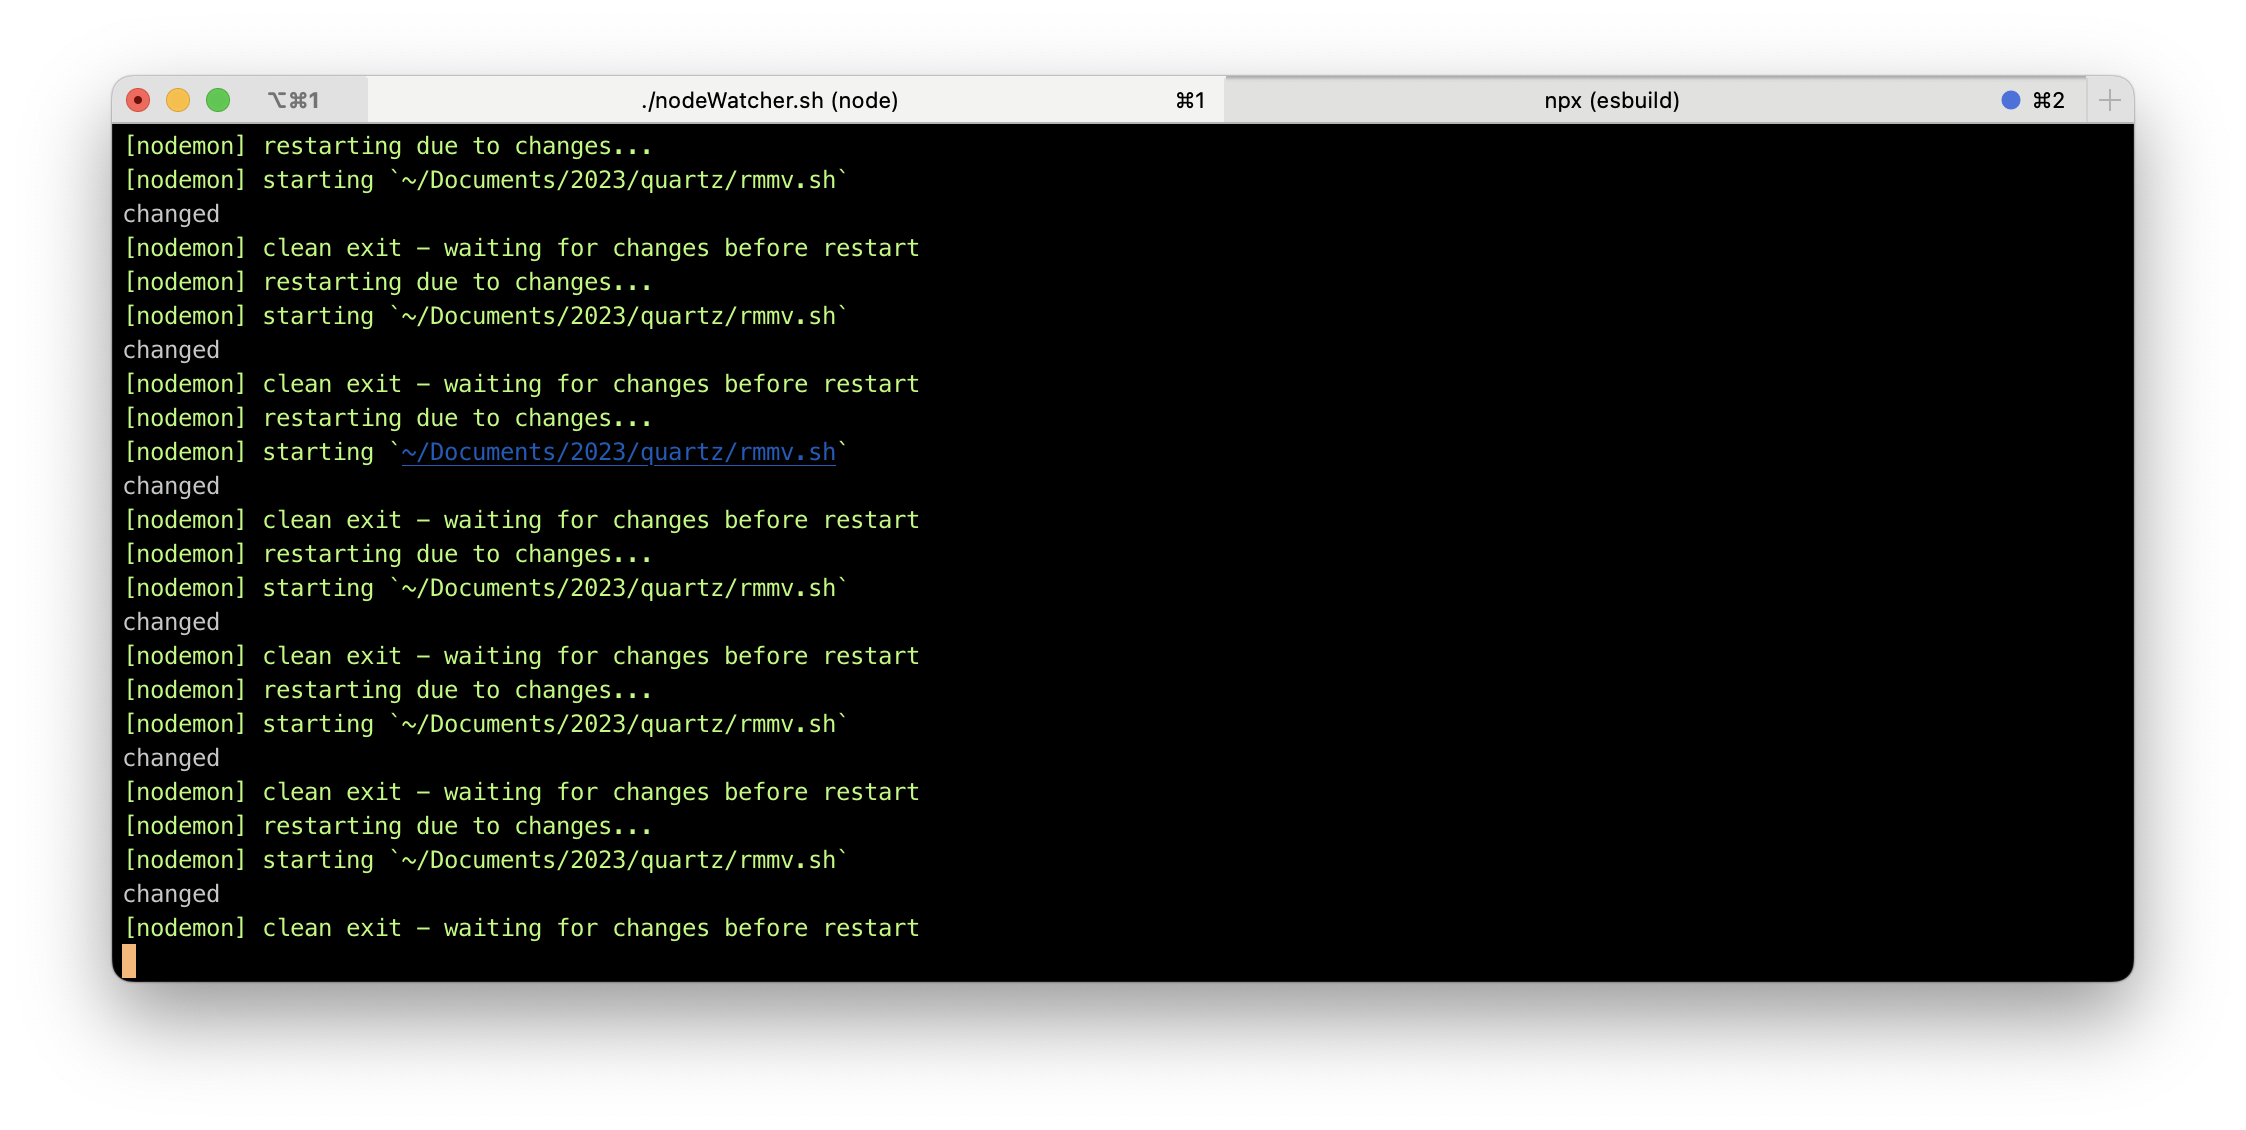Image resolution: width=2246 pixels, height=1130 pixels.
Task: Click the orange cursor block at prompt
Action: (x=129, y=961)
